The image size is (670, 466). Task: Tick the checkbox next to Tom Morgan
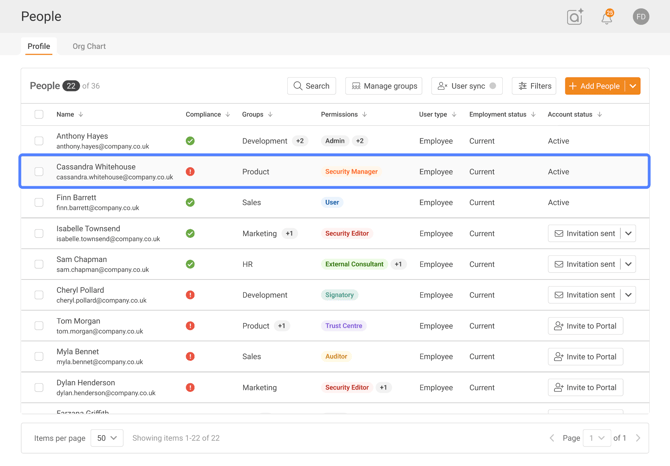39,326
